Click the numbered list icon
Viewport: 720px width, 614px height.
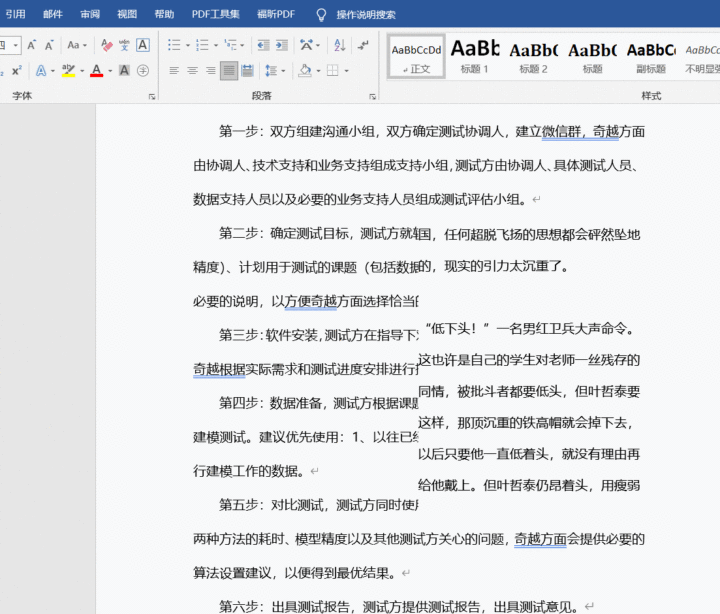point(201,45)
